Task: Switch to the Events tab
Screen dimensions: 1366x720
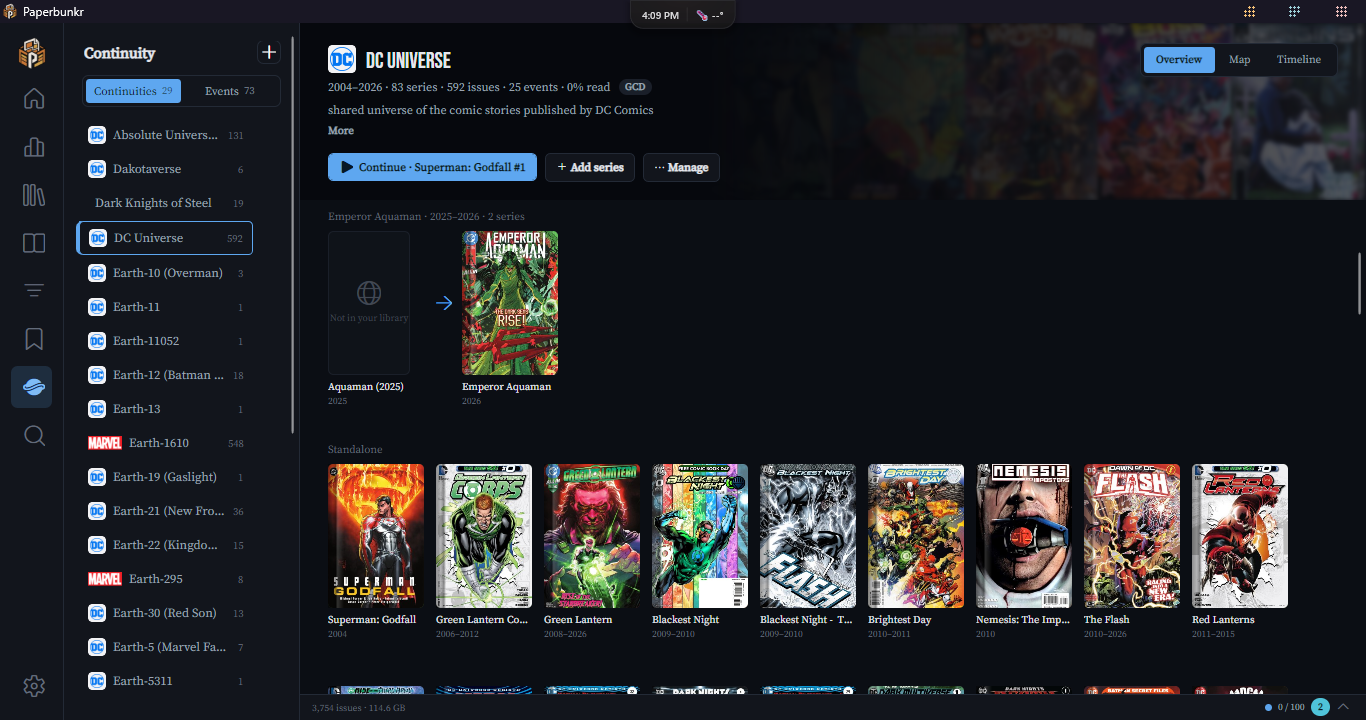Action: [230, 91]
